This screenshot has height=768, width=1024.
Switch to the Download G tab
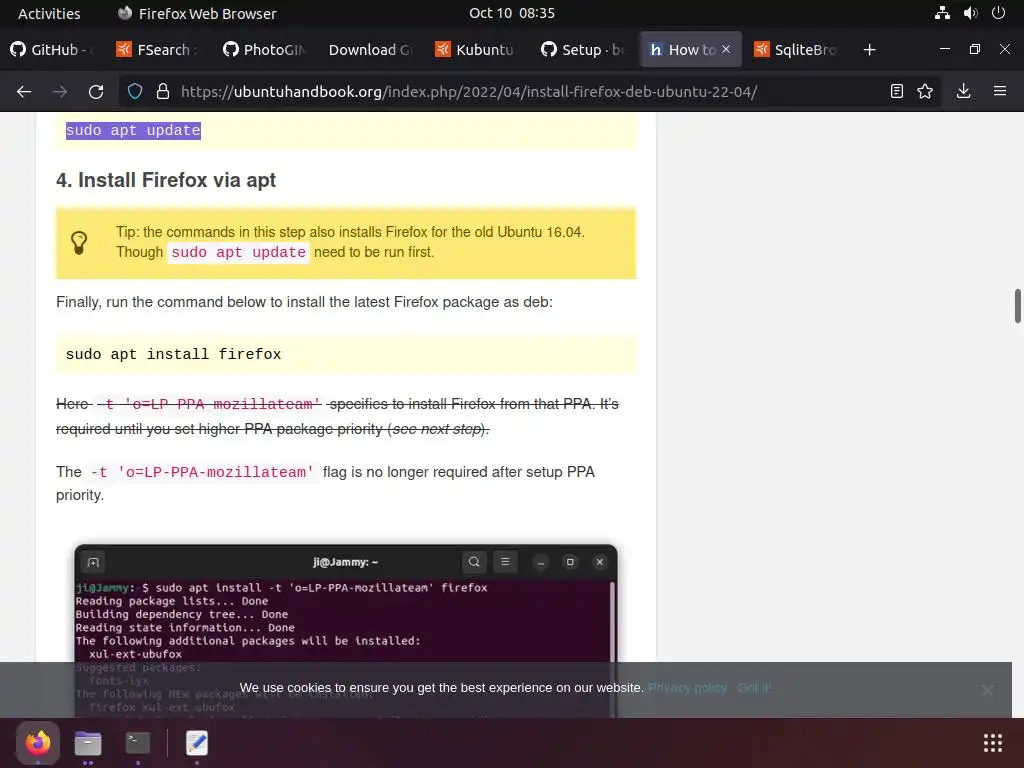[370, 50]
